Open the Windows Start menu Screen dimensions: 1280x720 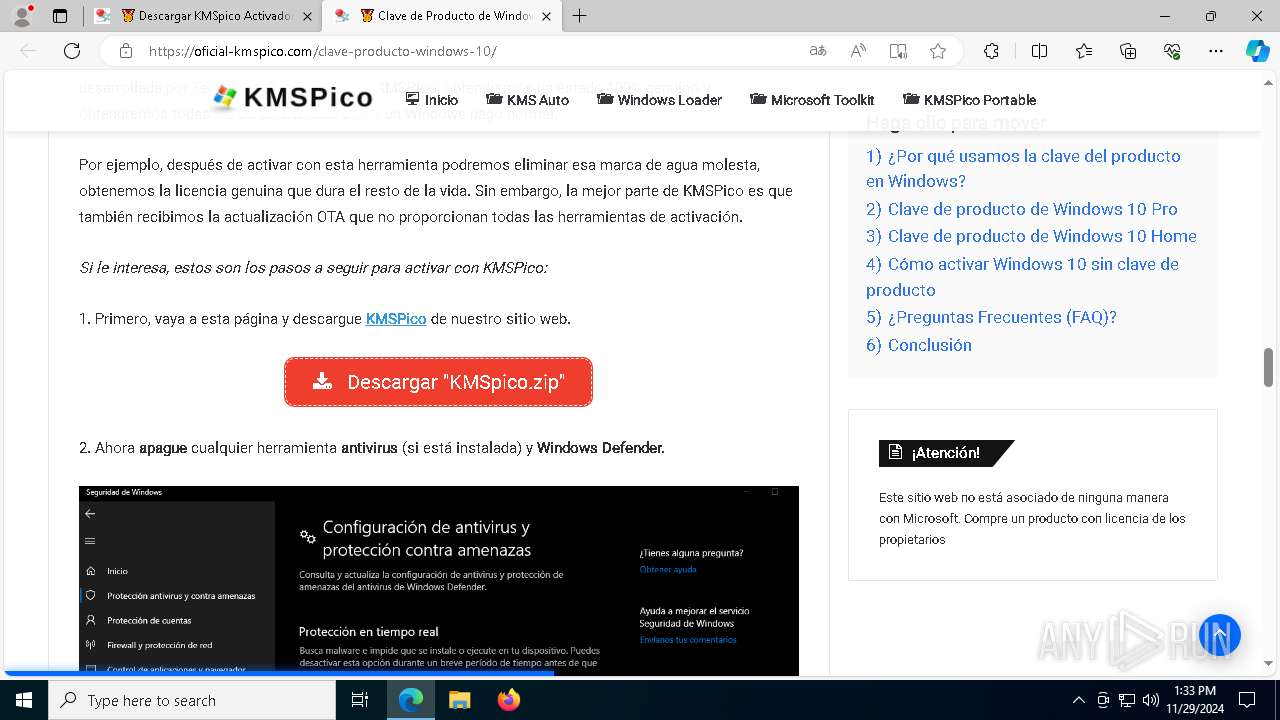tap(24, 700)
